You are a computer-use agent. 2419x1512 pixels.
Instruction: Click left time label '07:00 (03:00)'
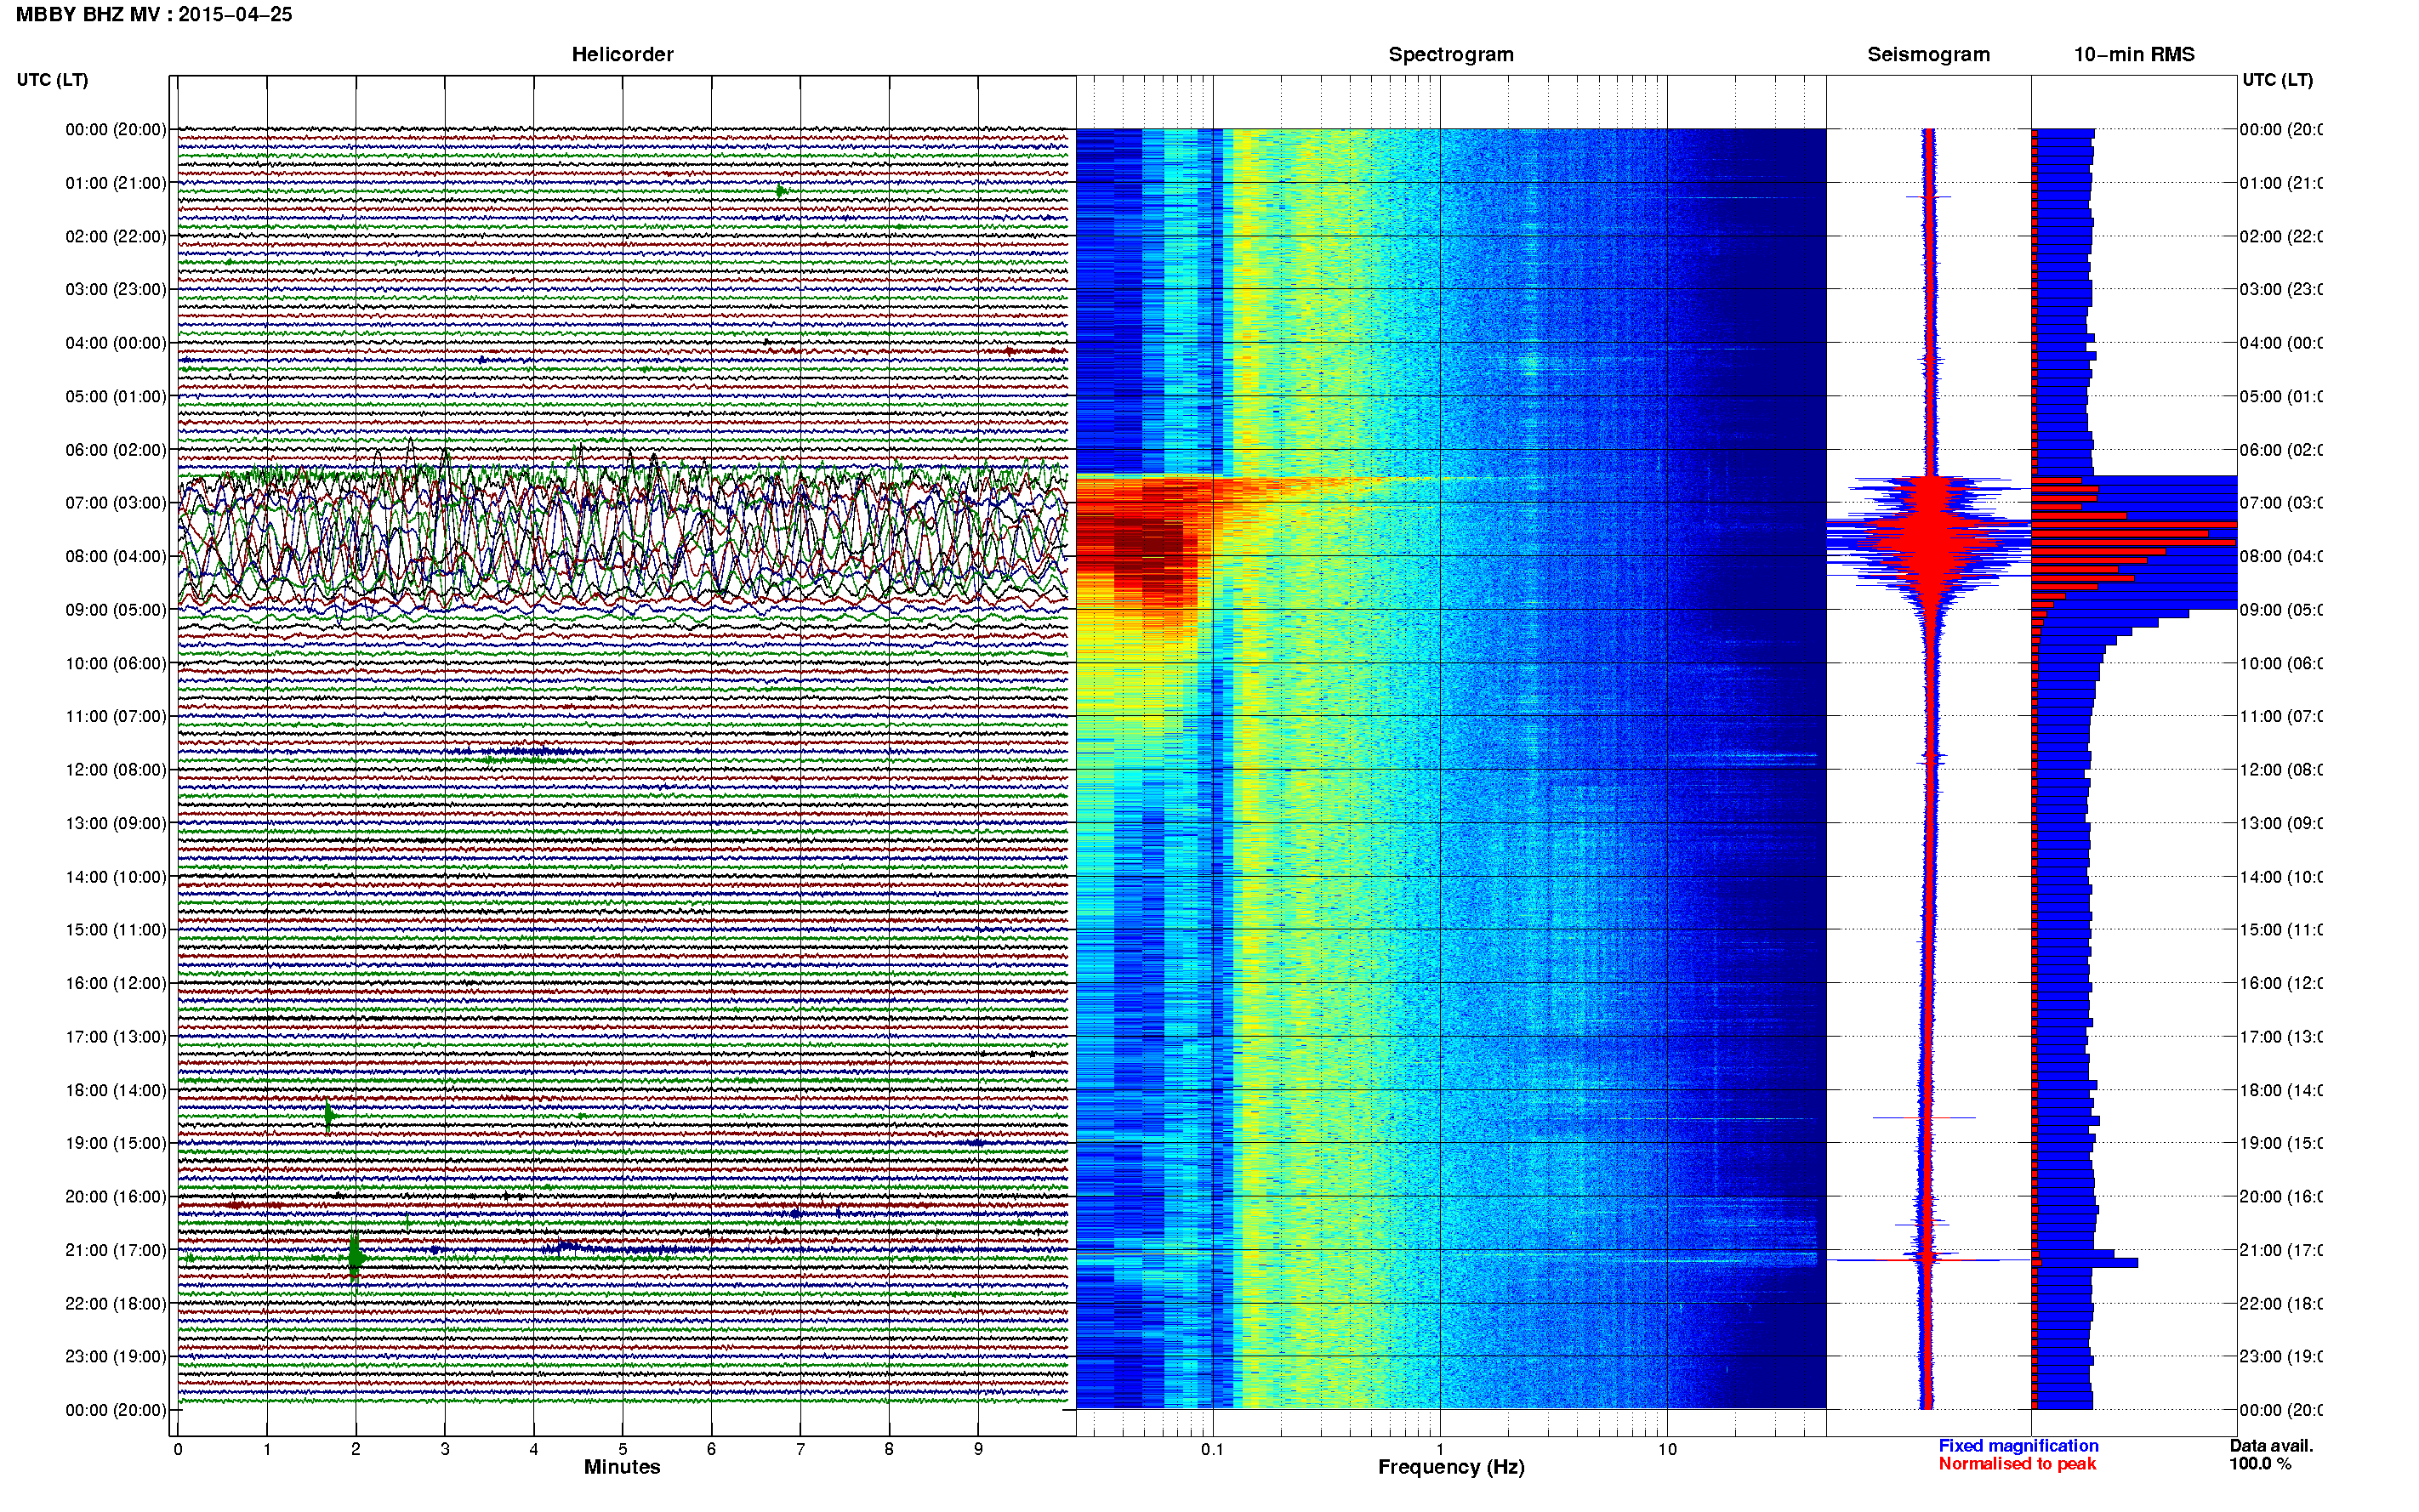(x=116, y=503)
